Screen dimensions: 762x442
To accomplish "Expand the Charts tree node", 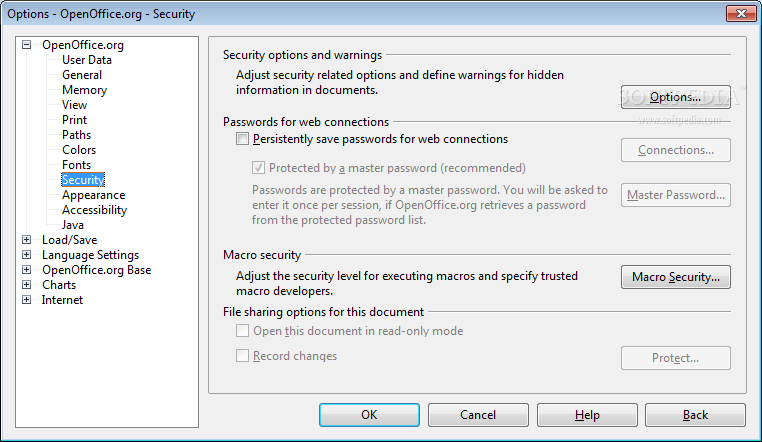I will (27, 285).
